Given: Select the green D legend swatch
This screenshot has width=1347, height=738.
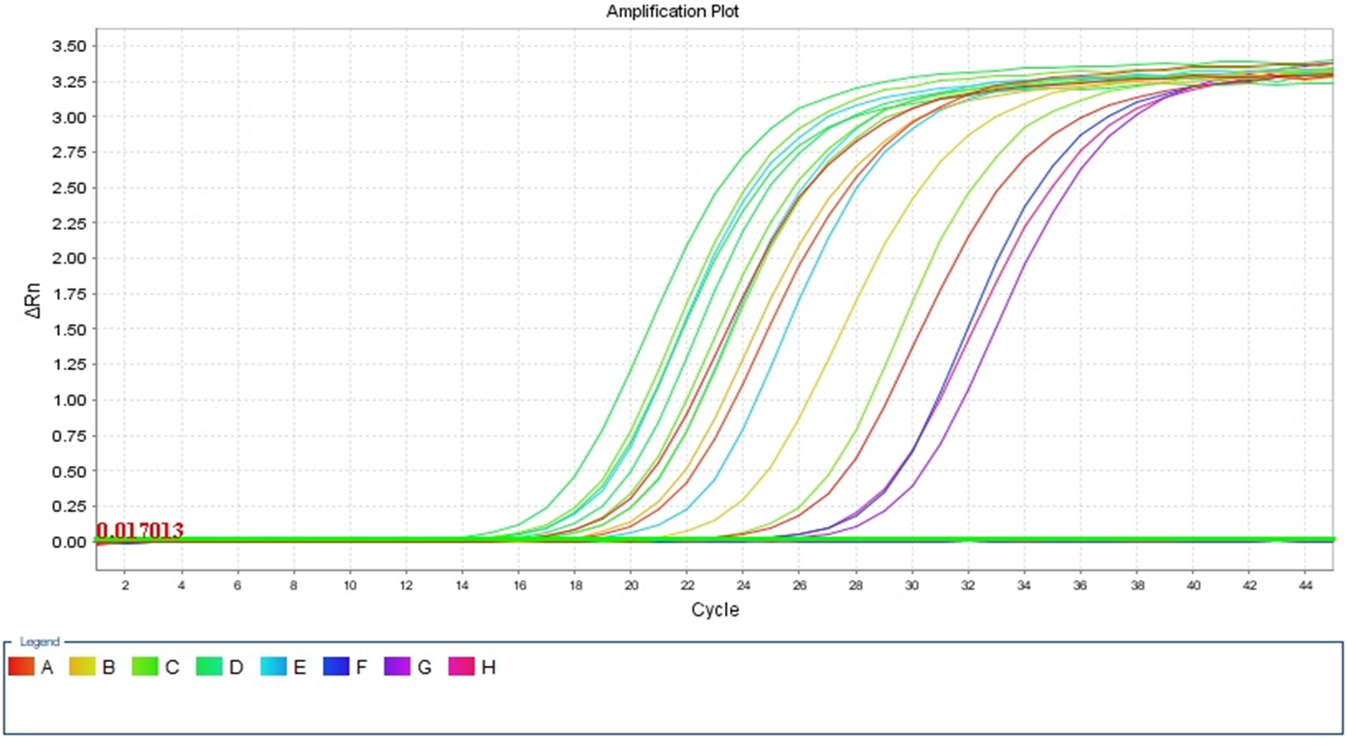Looking at the screenshot, I should tap(208, 667).
